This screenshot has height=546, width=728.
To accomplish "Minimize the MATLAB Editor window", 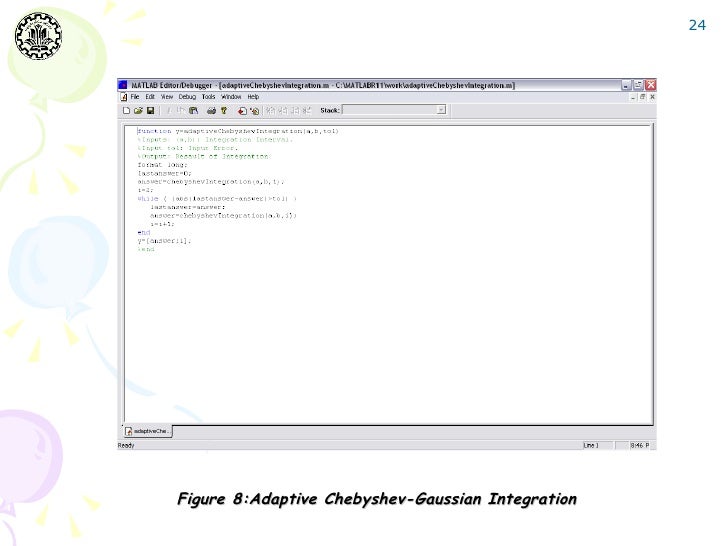I will coord(626,85).
